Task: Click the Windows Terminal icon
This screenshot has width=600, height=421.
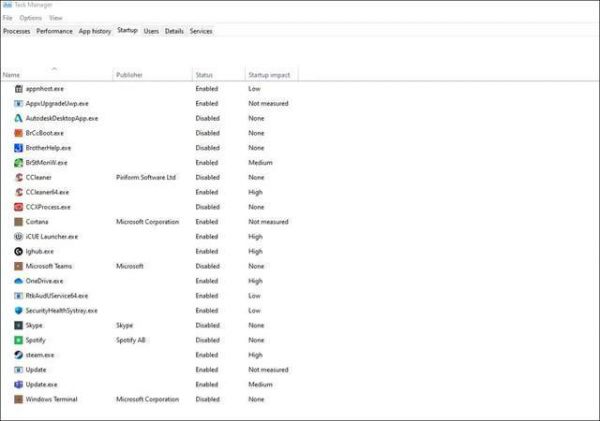Action: pyautogui.click(x=19, y=399)
